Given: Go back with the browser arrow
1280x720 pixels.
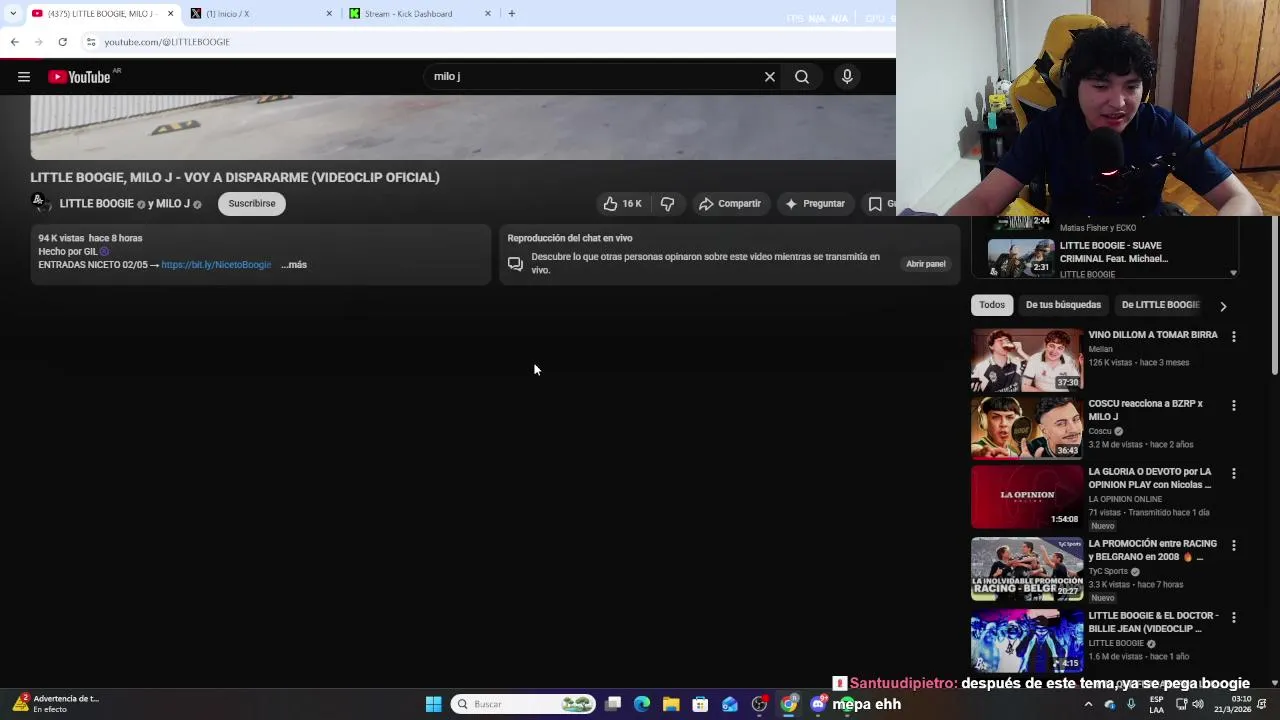Looking at the screenshot, I should click(14, 42).
